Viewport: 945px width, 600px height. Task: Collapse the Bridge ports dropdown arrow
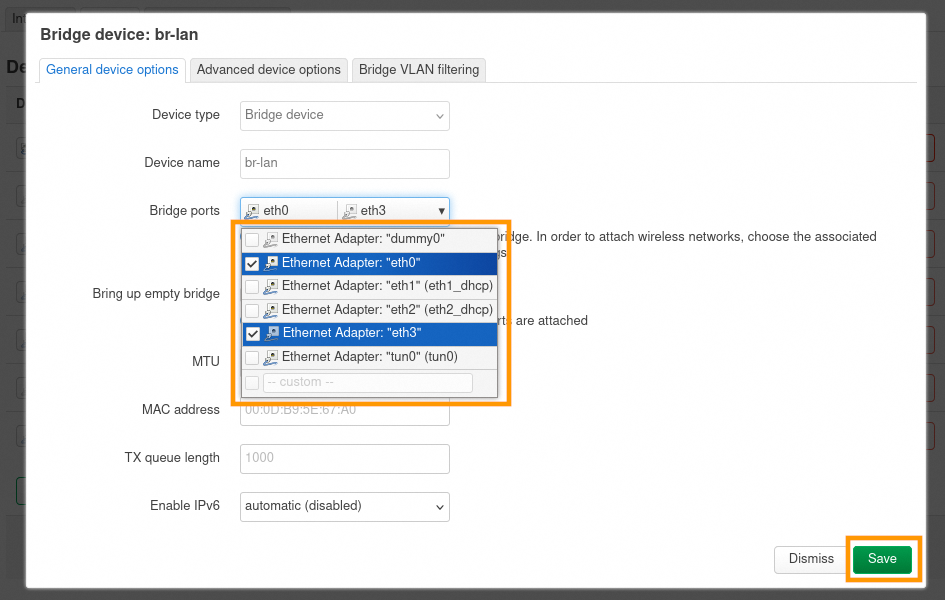click(441, 211)
